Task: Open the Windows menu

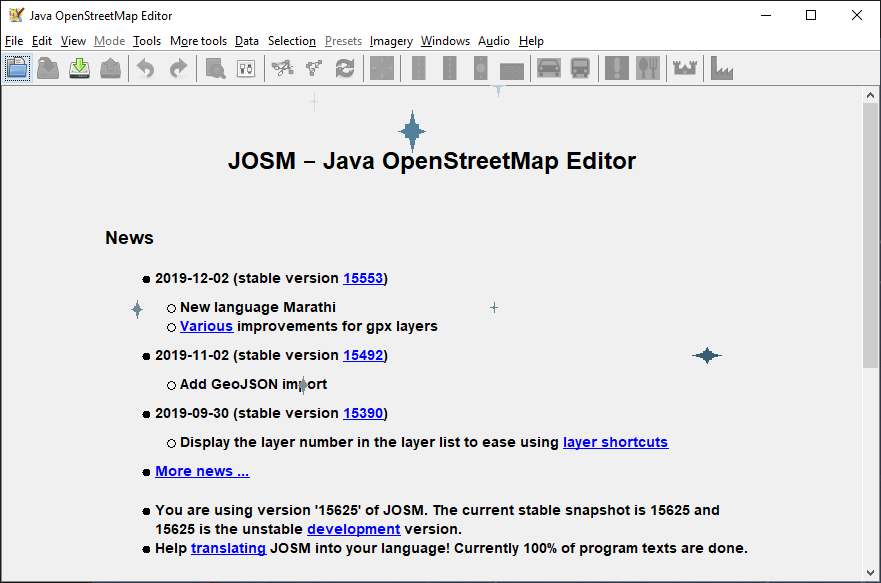Action: pyautogui.click(x=445, y=41)
